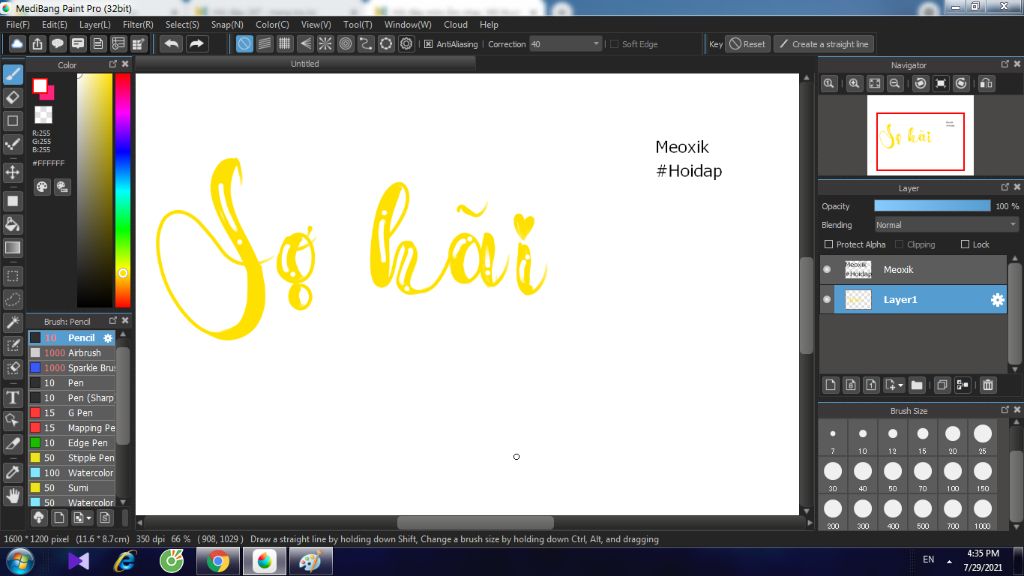Open the add-brush dropdown arrow
The height and width of the screenshot is (576, 1024).
[x=89, y=519]
